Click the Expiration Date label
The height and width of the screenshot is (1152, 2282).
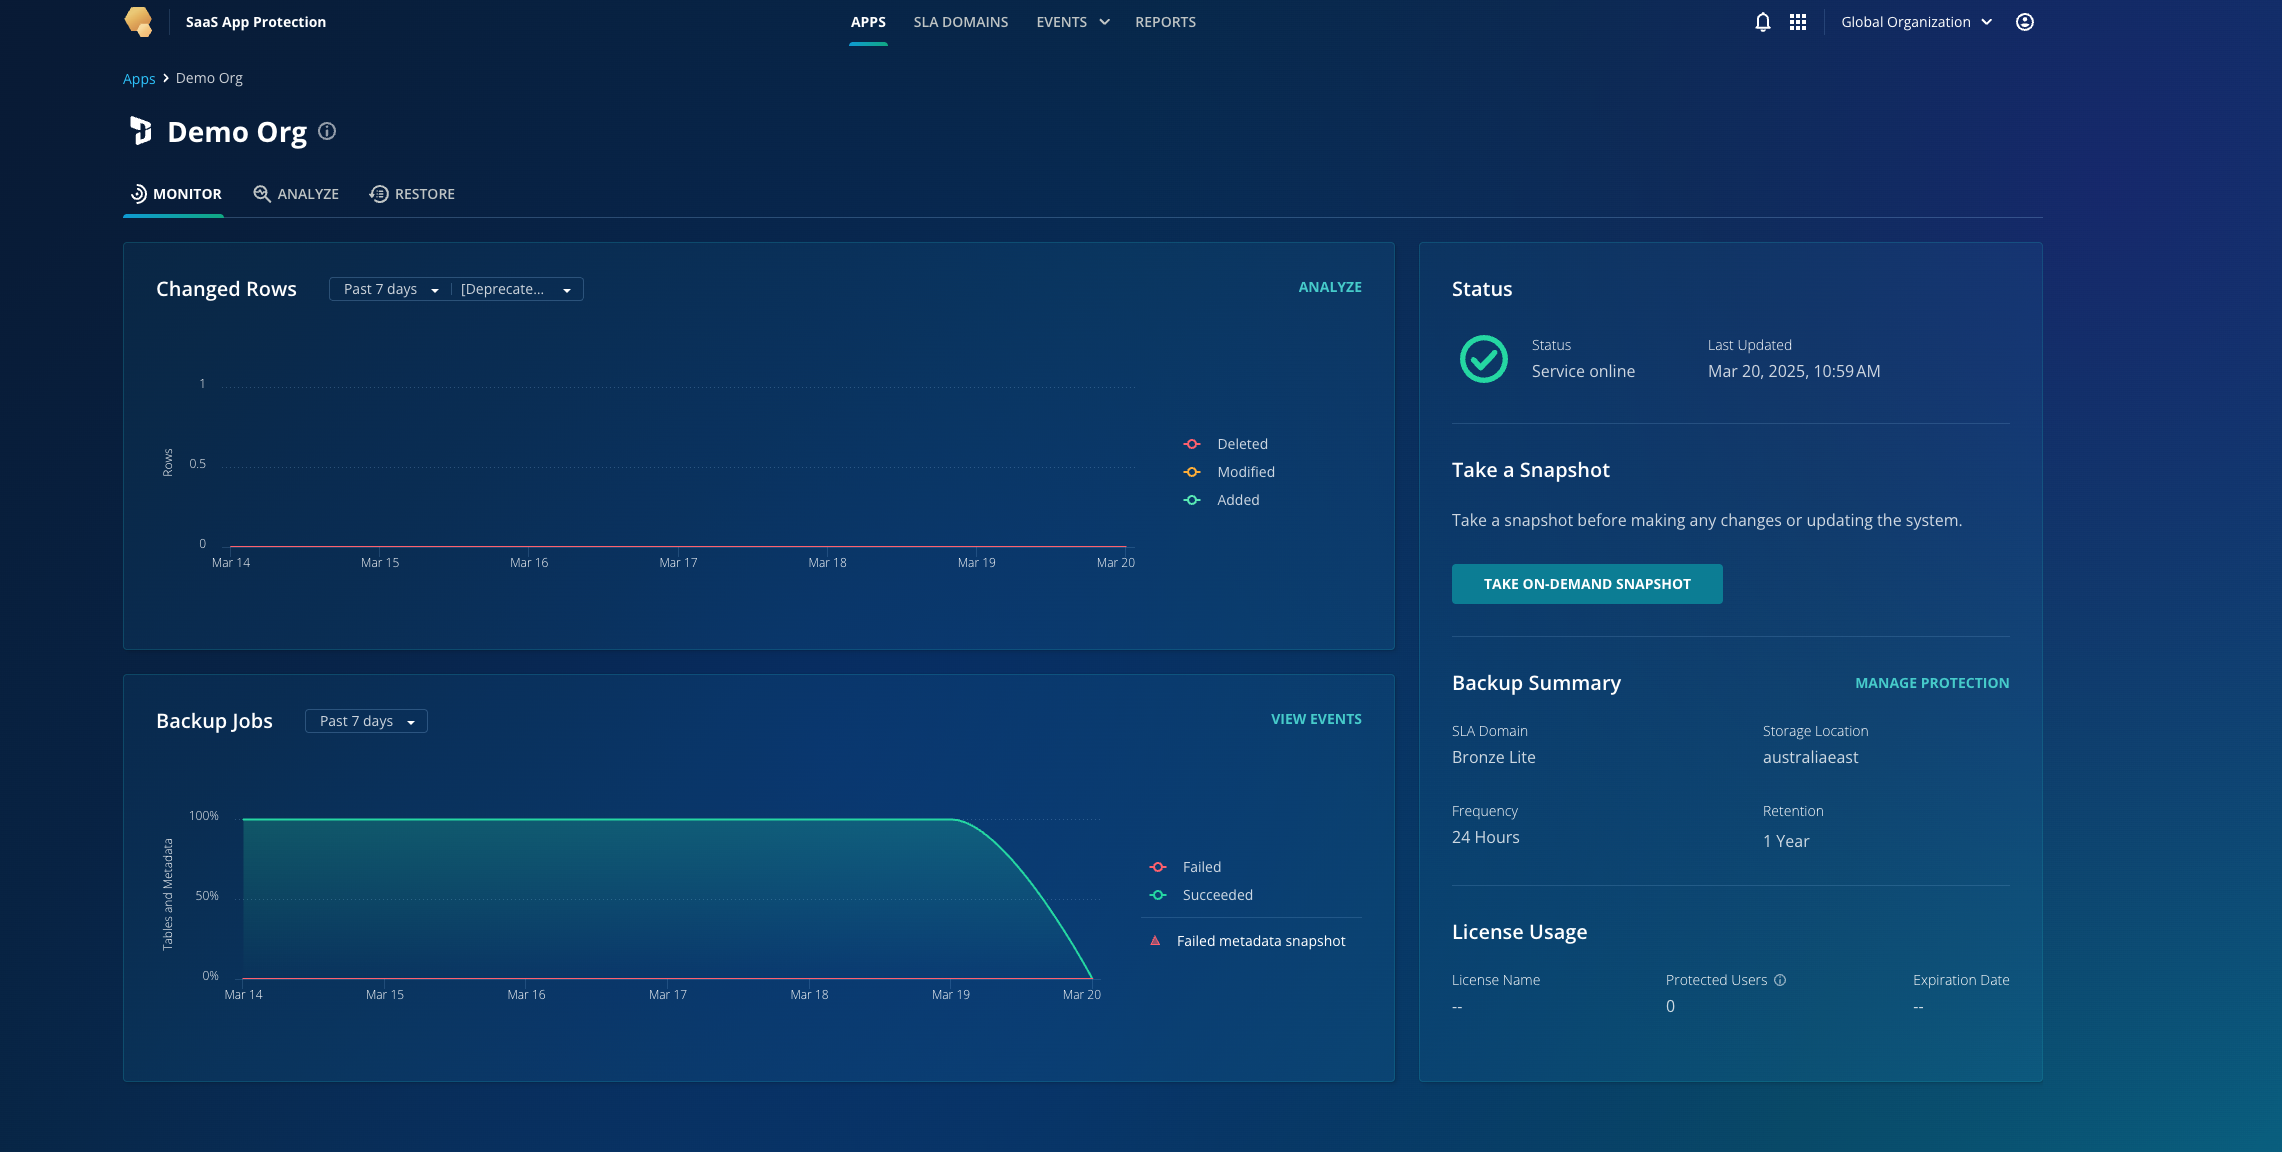tap(1961, 980)
